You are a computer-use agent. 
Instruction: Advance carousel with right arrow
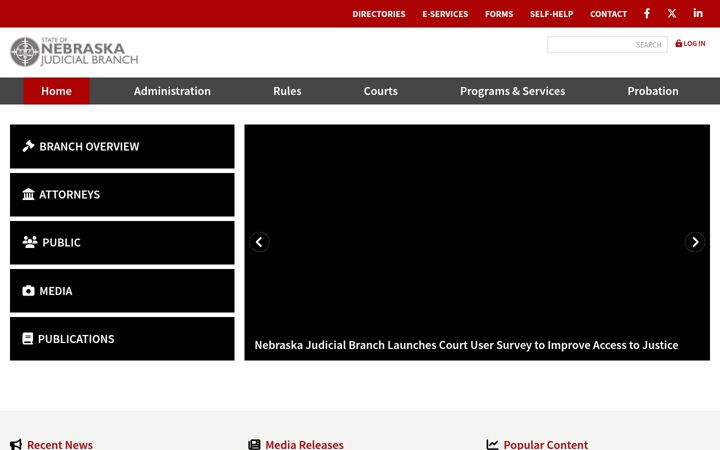tap(695, 242)
